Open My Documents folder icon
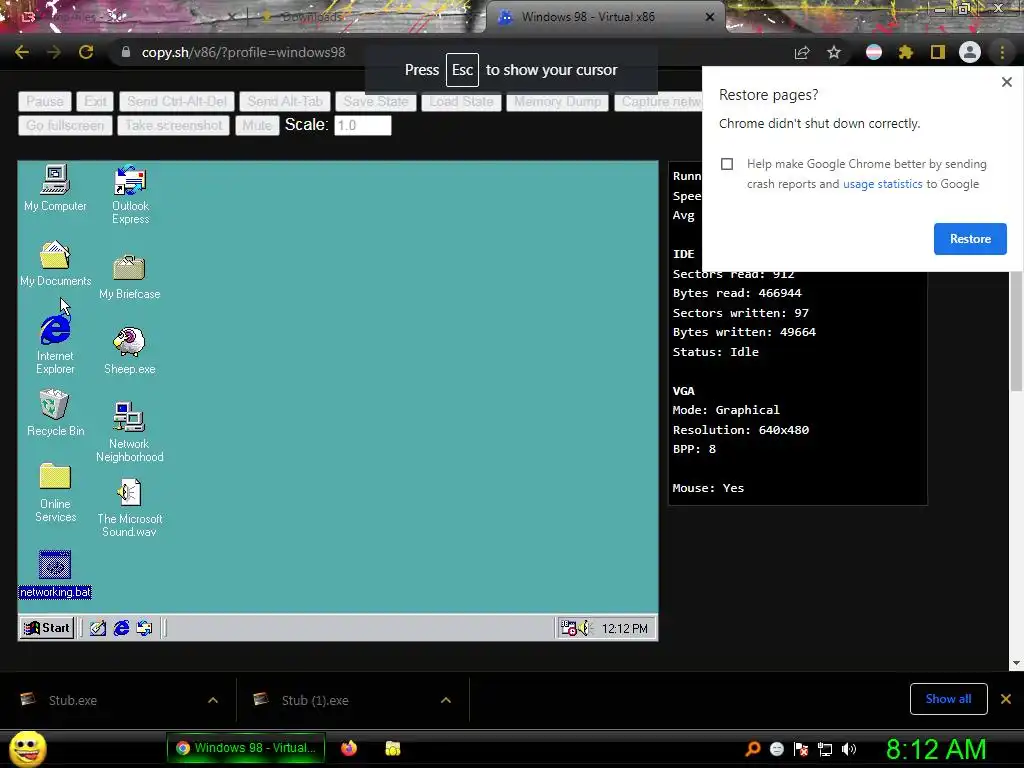 (x=55, y=263)
